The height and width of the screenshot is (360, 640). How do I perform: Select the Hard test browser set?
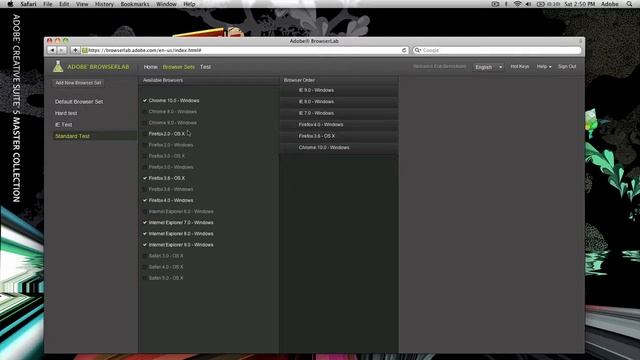click(66, 113)
